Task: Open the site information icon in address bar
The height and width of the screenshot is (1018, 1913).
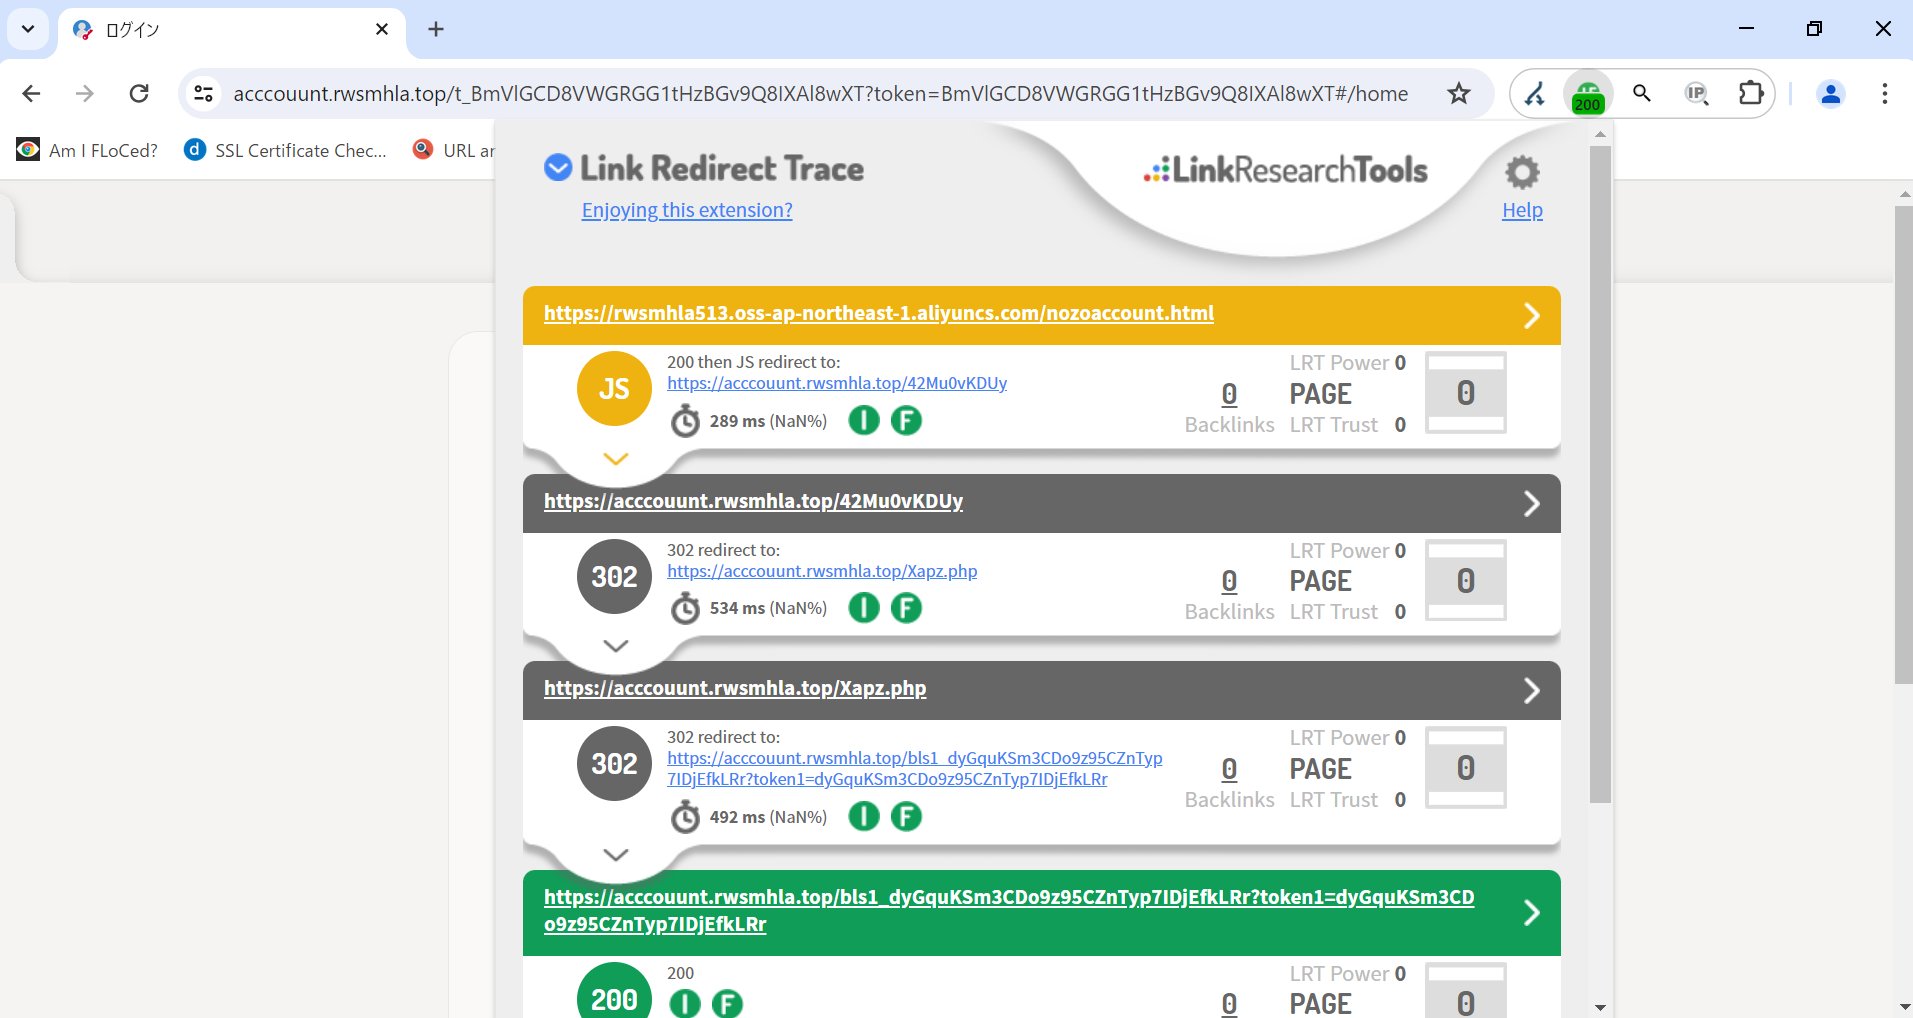Action: coord(203,94)
